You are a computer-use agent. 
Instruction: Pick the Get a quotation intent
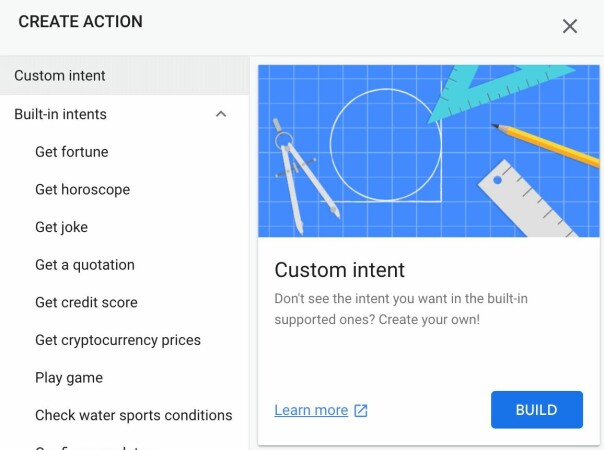point(85,265)
